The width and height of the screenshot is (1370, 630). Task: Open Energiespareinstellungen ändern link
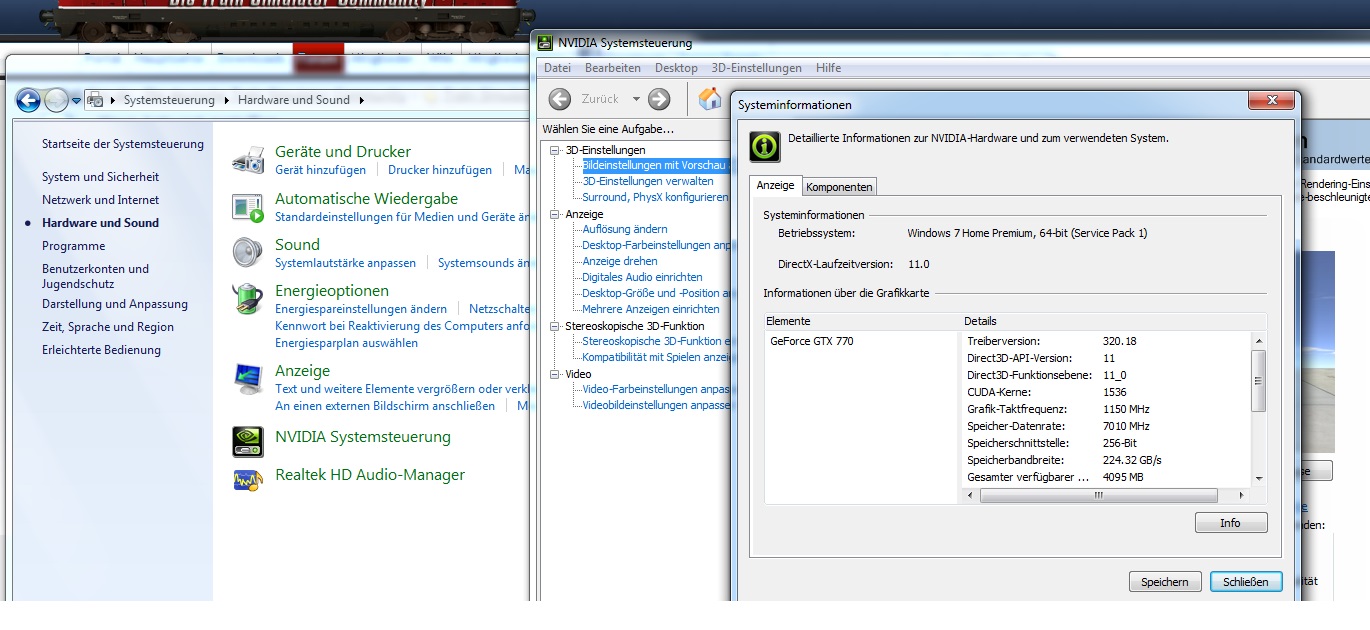361,309
